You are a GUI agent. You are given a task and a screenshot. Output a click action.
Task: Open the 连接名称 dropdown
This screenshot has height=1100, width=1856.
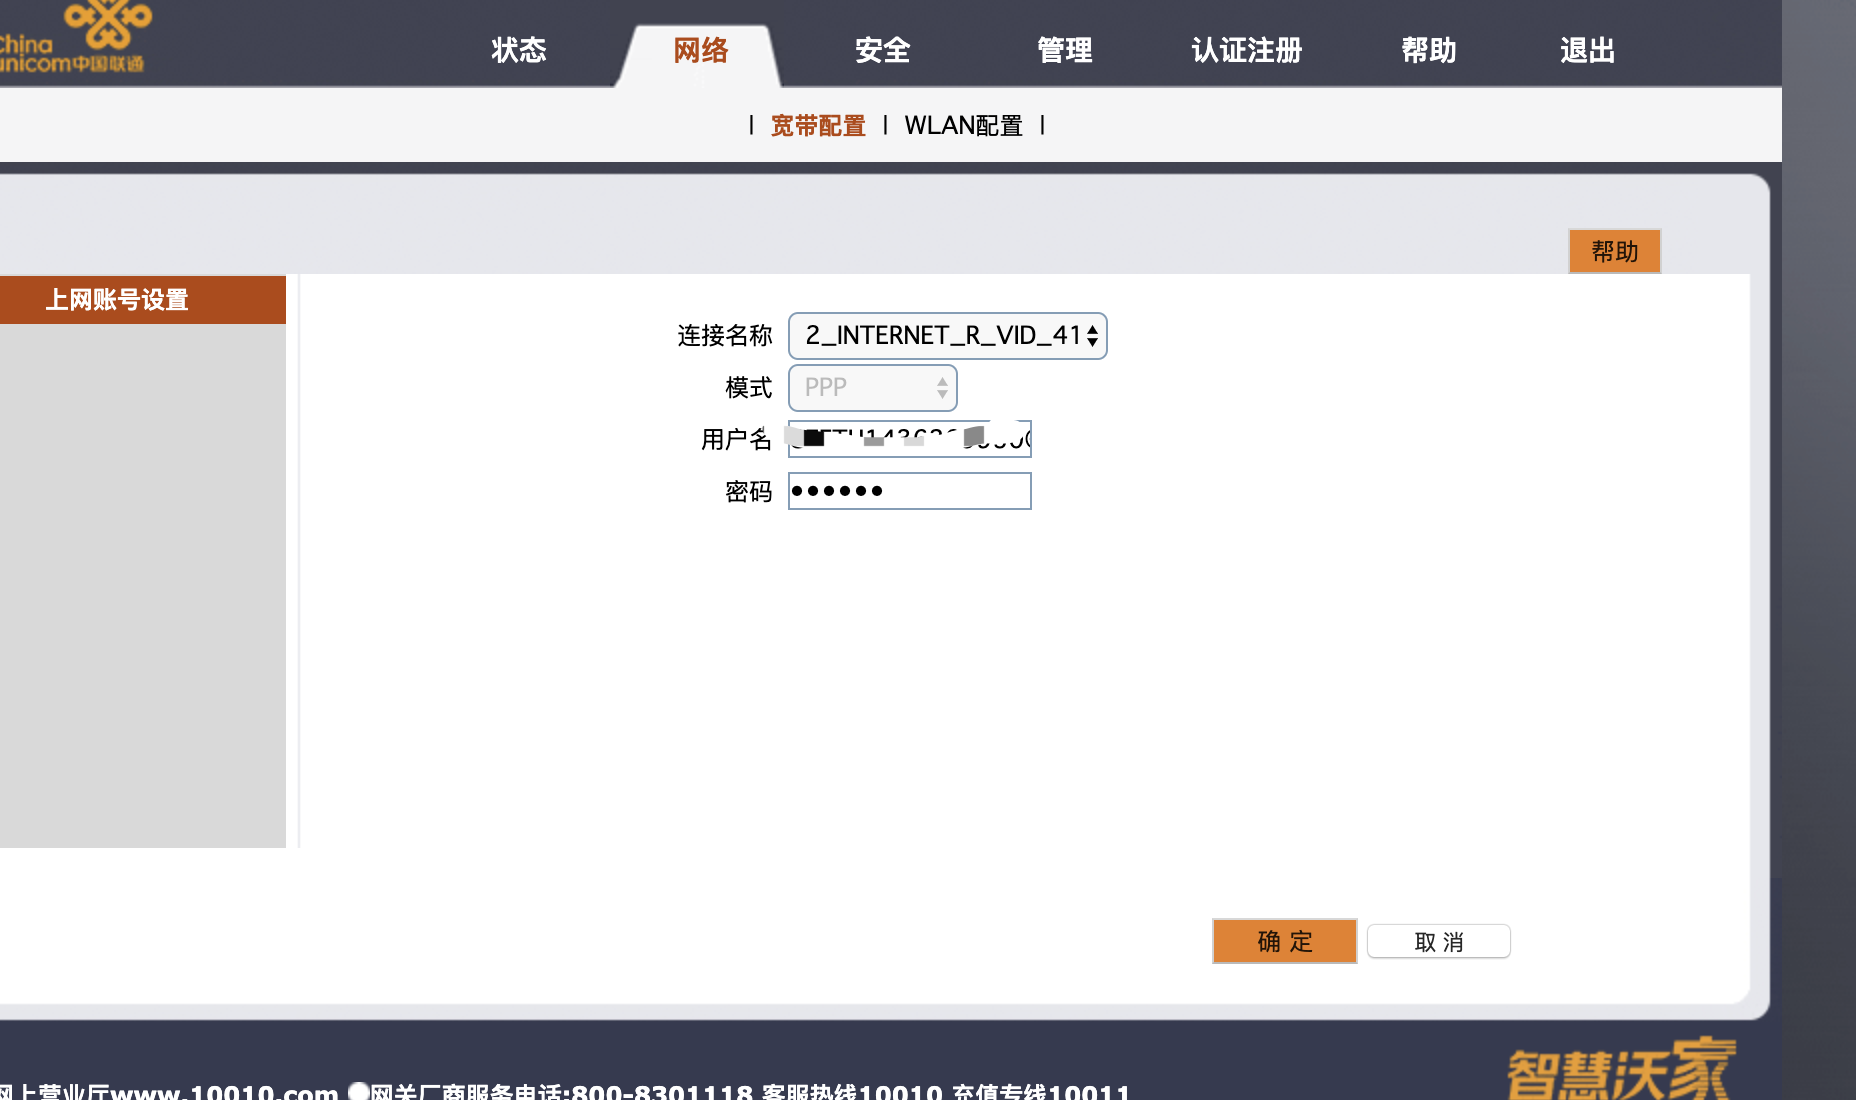point(947,336)
